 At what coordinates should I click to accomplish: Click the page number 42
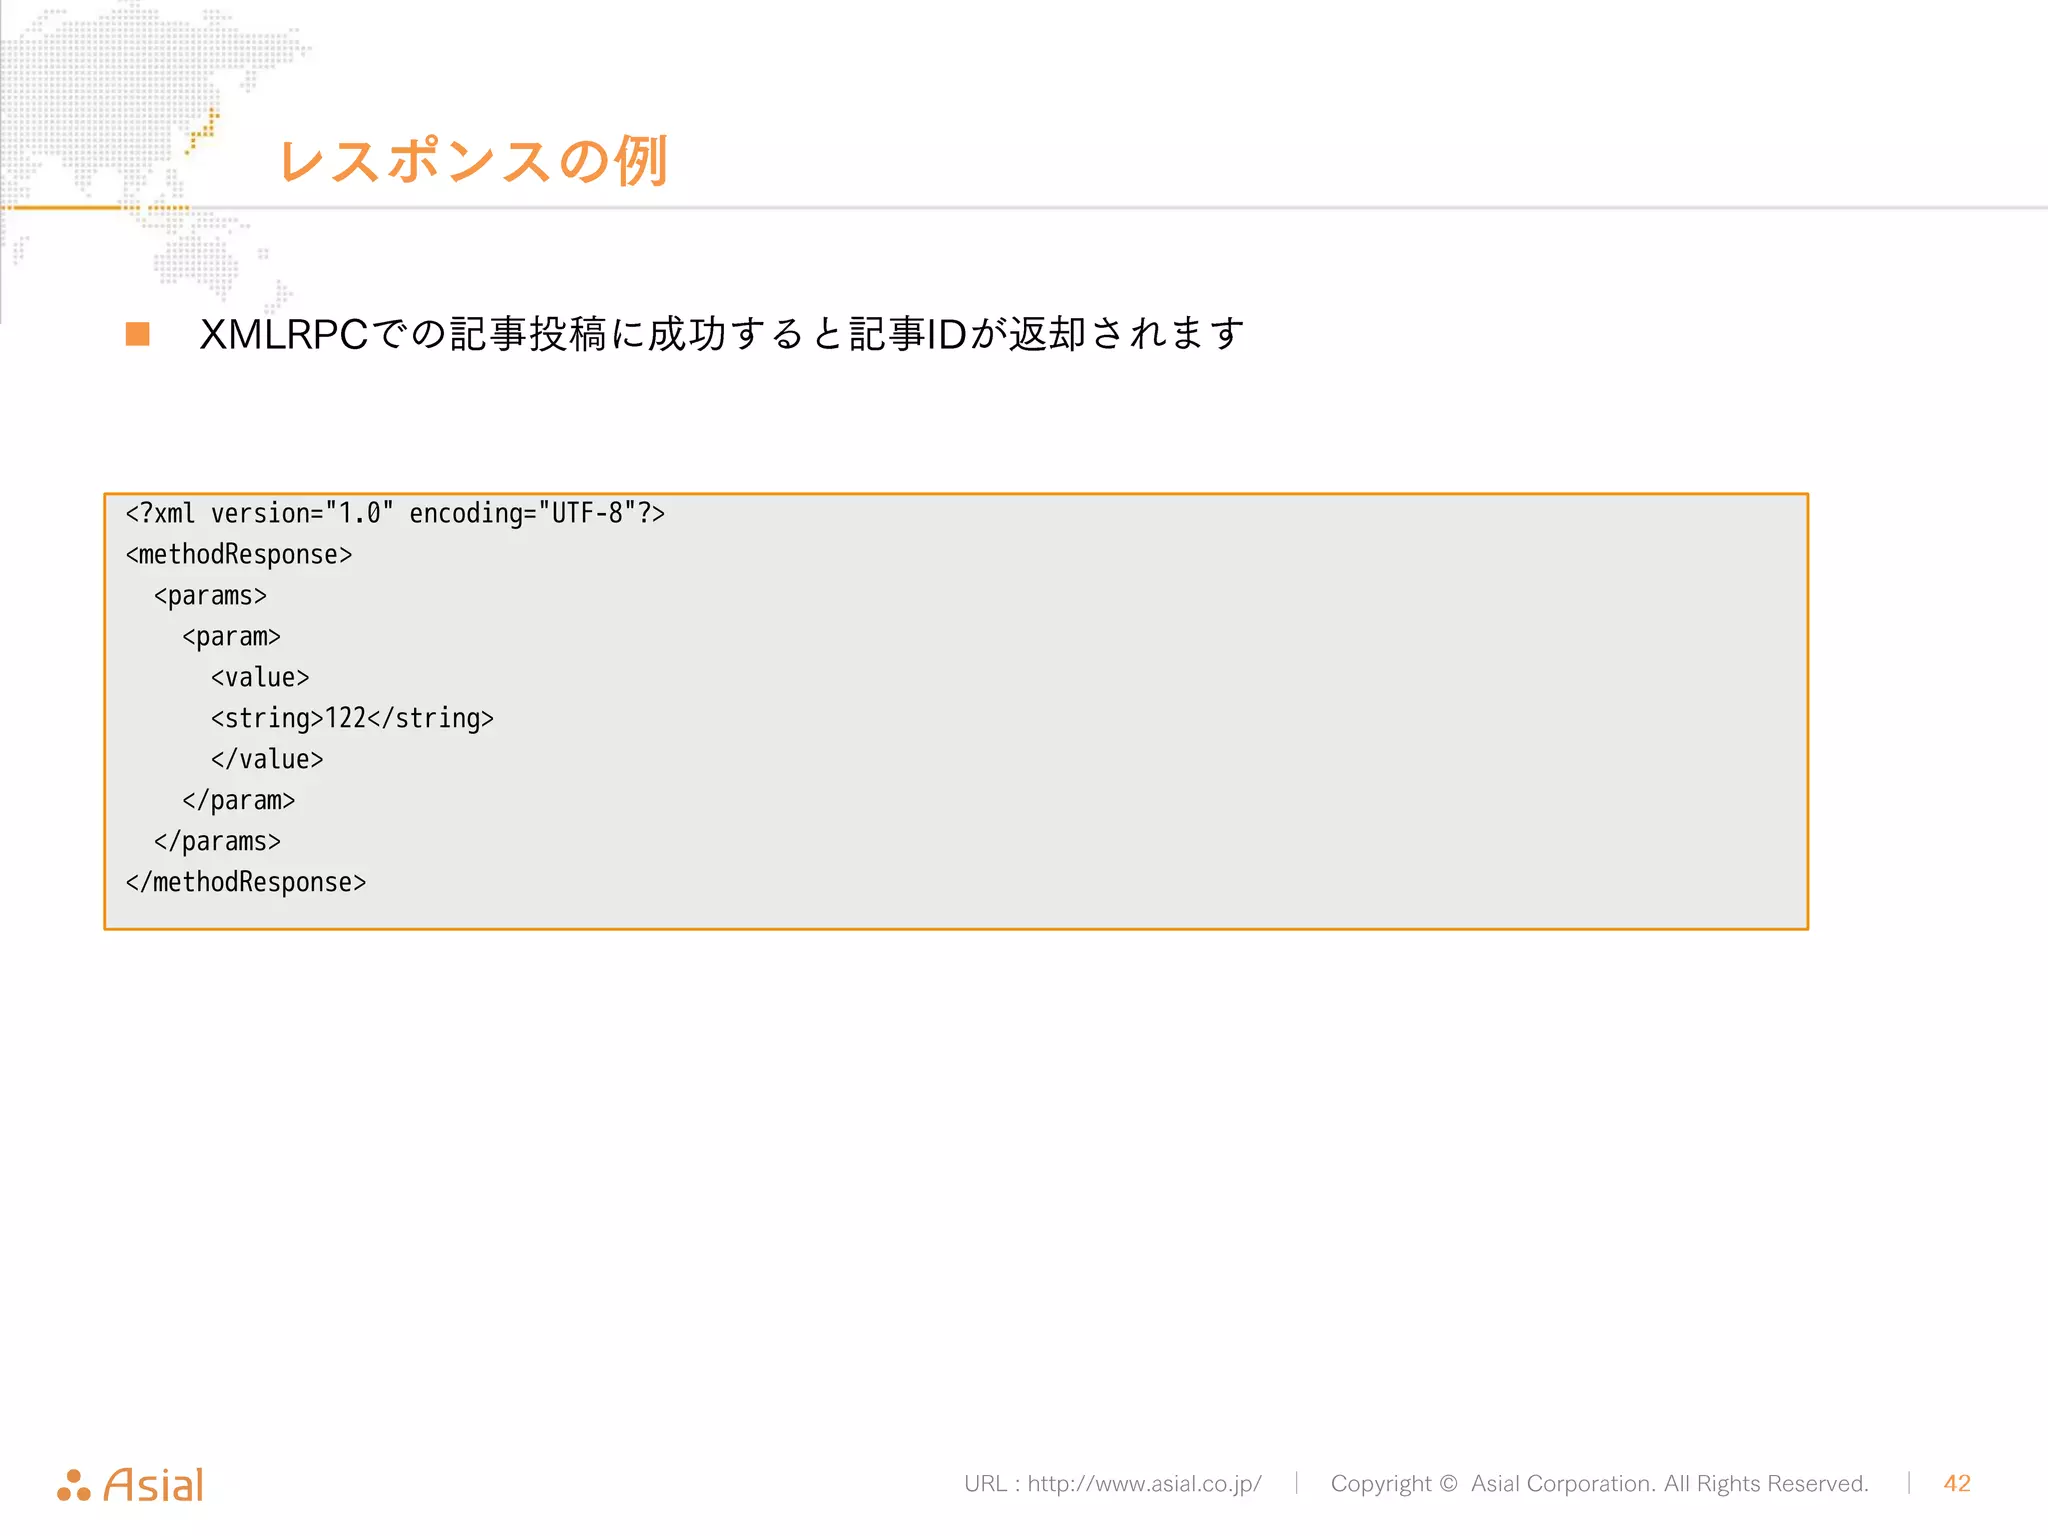tap(1957, 1484)
